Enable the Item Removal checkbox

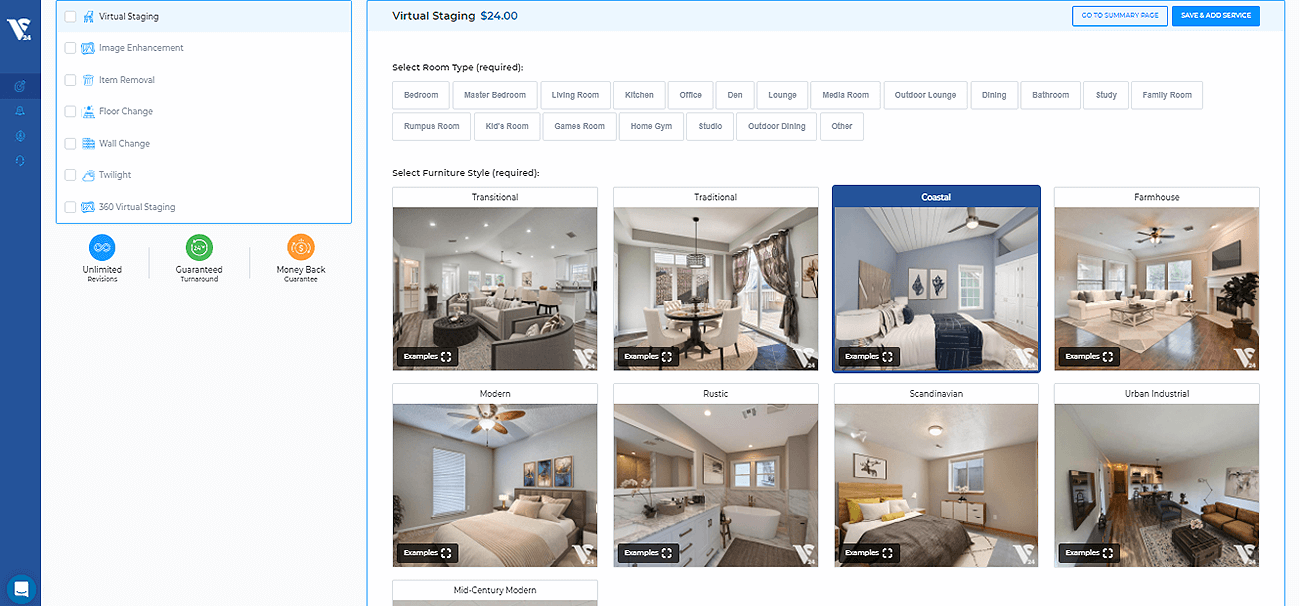click(x=70, y=80)
